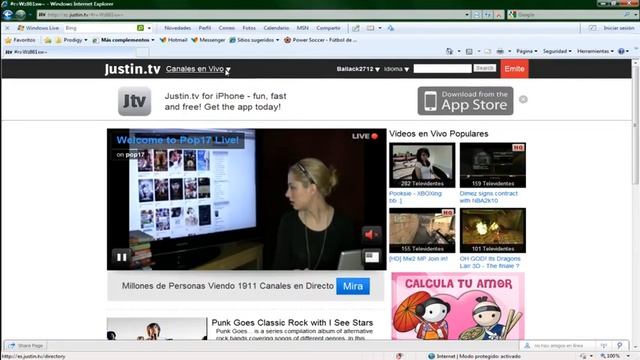
Task: Open the Idioma language dropdown
Action: [x=396, y=69]
